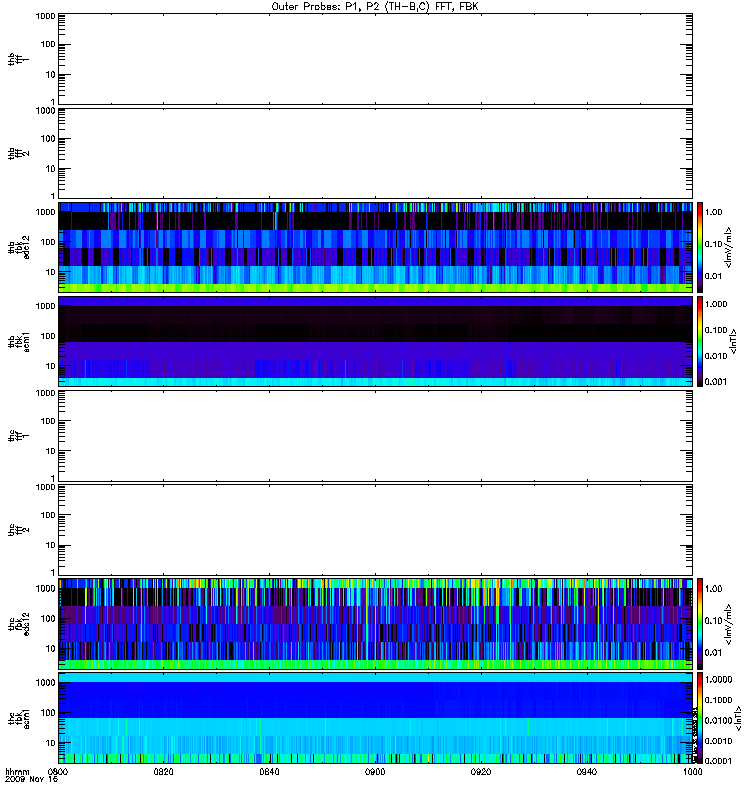Click the 100 y-axis label of thb fff 1

click(48, 44)
